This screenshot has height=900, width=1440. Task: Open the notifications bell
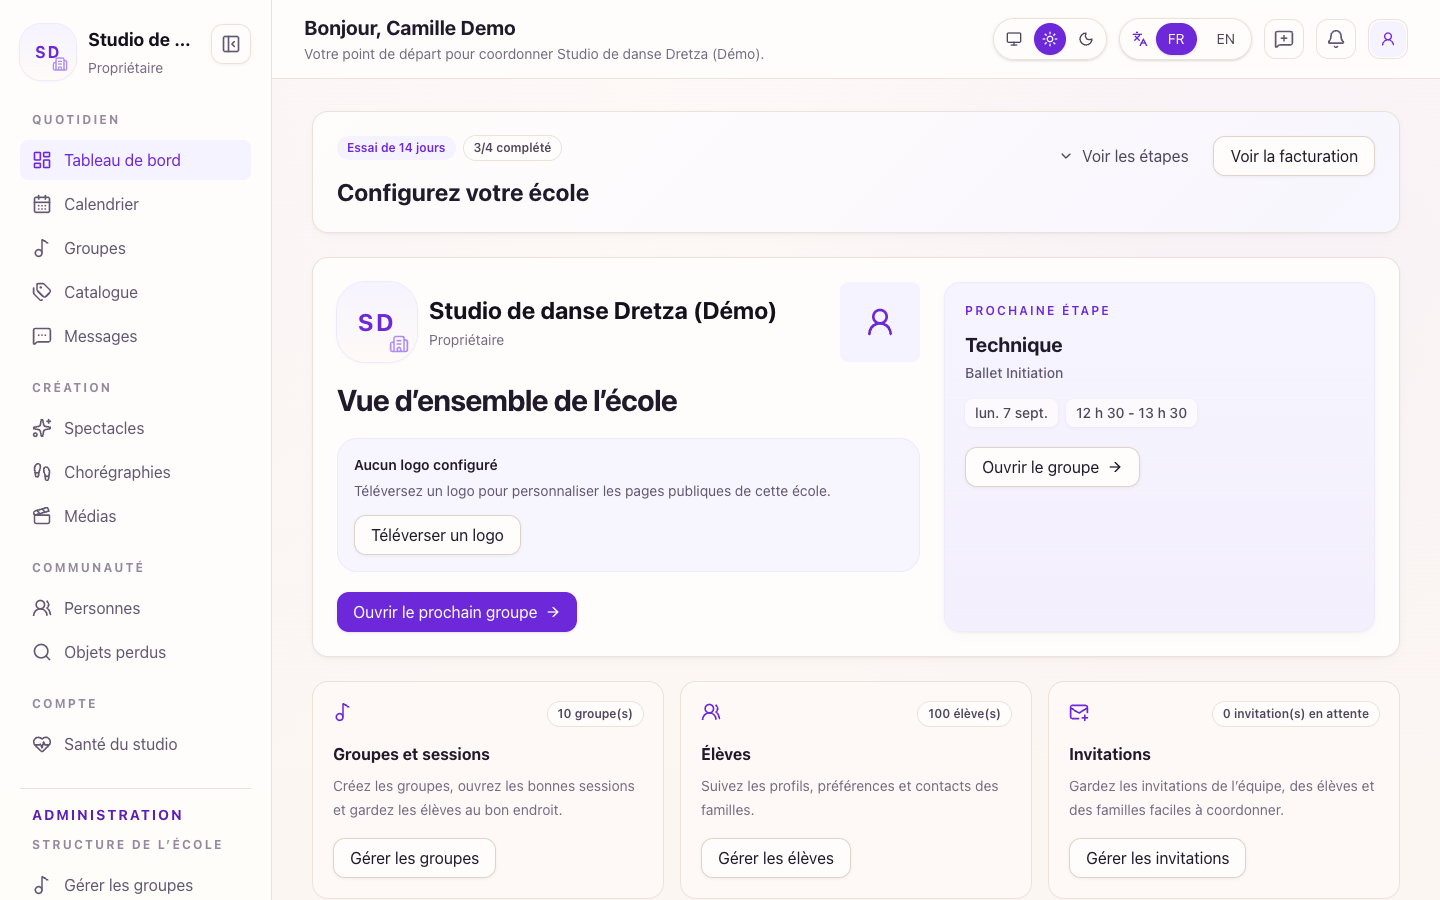tap(1336, 39)
